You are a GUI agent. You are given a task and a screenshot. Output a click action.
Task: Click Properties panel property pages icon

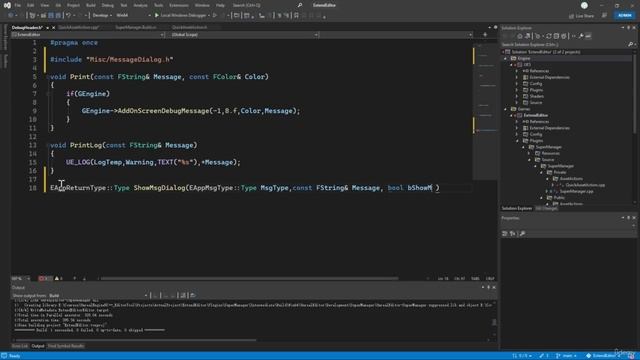pyautogui.click(x=522, y=233)
